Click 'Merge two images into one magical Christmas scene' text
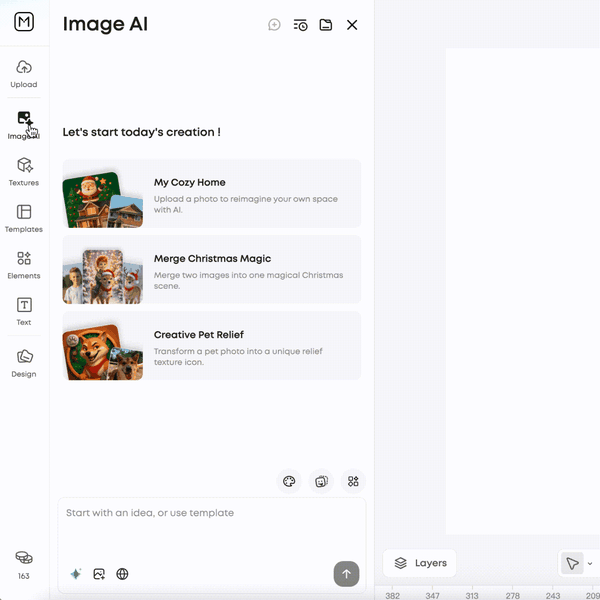Viewport: 600px width, 600px height. (x=248, y=280)
